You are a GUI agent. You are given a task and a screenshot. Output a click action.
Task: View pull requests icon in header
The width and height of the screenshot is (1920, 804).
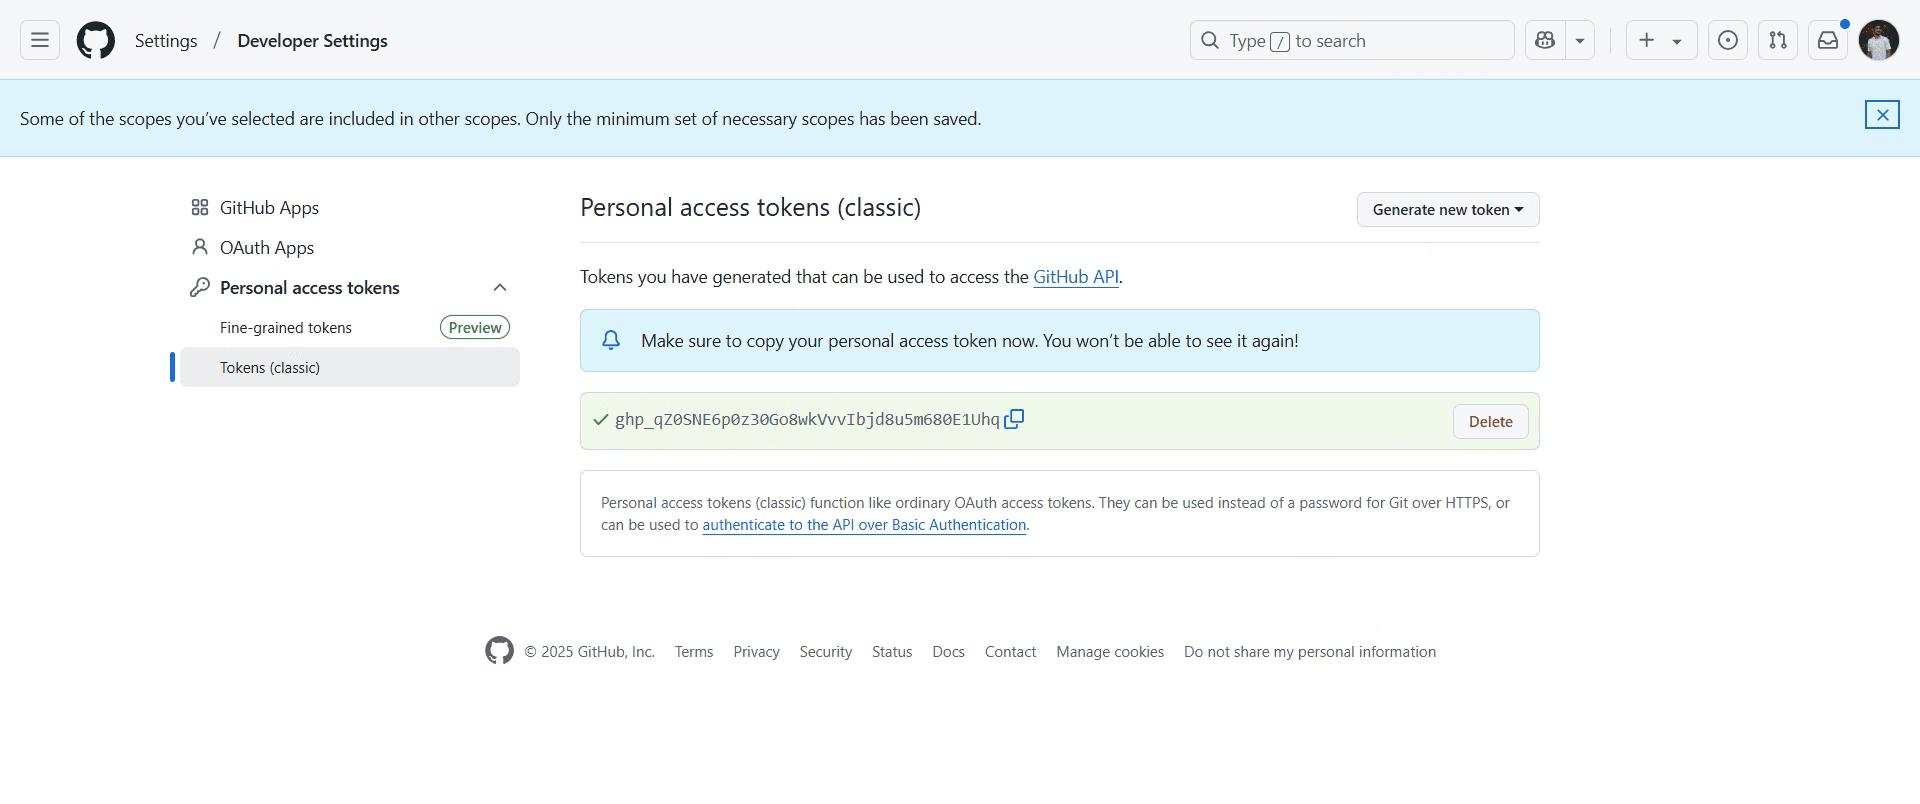tap(1778, 40)
